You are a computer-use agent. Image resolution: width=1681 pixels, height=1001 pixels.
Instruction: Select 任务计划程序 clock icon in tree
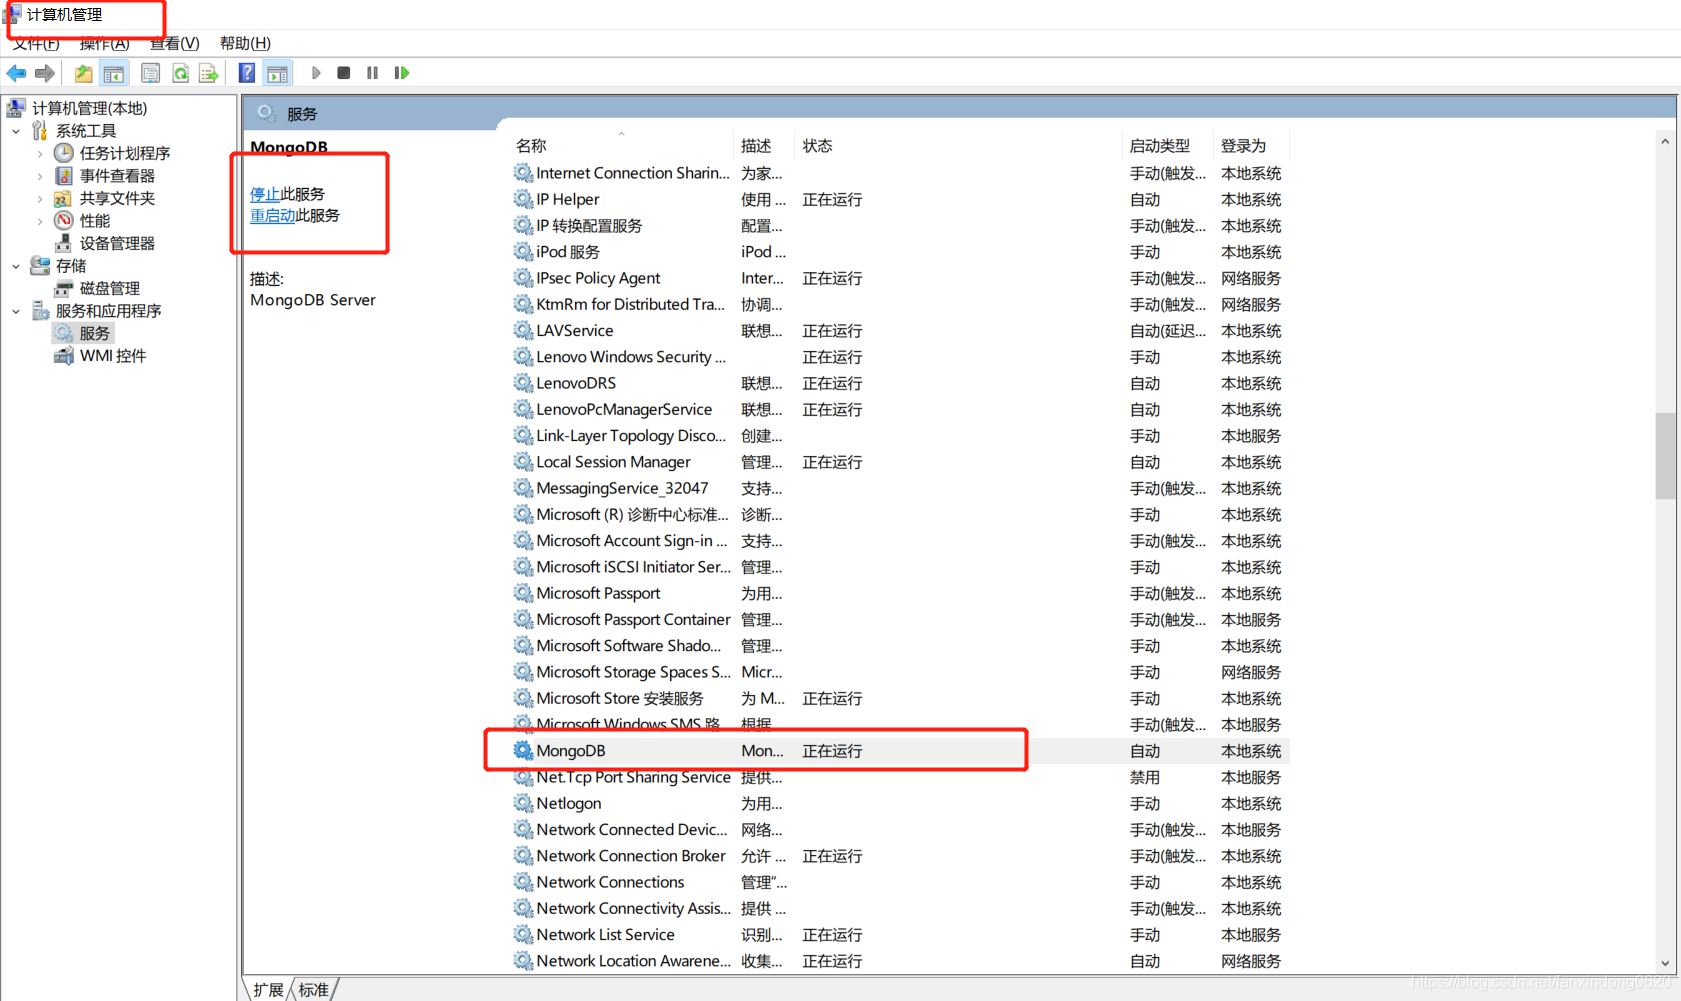(64, 153)
